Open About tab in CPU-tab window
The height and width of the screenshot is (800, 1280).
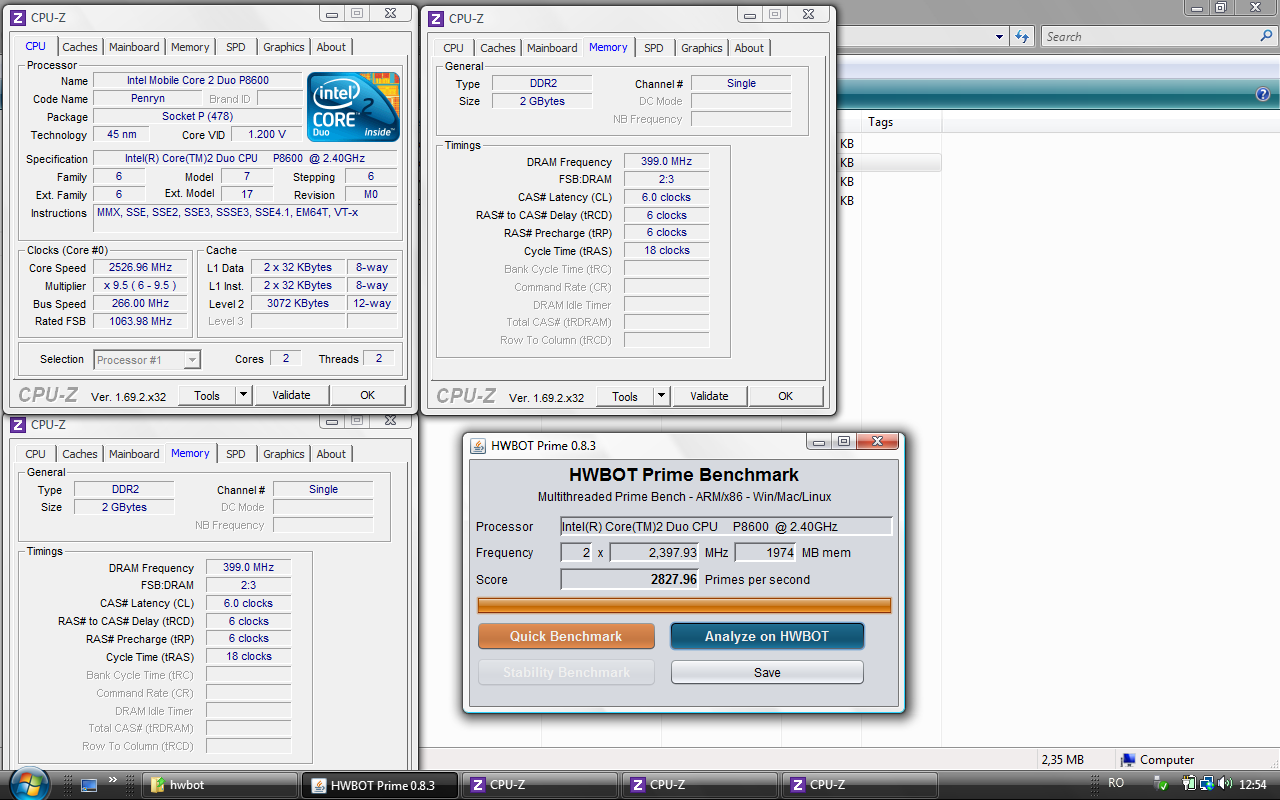click(331, 47)
